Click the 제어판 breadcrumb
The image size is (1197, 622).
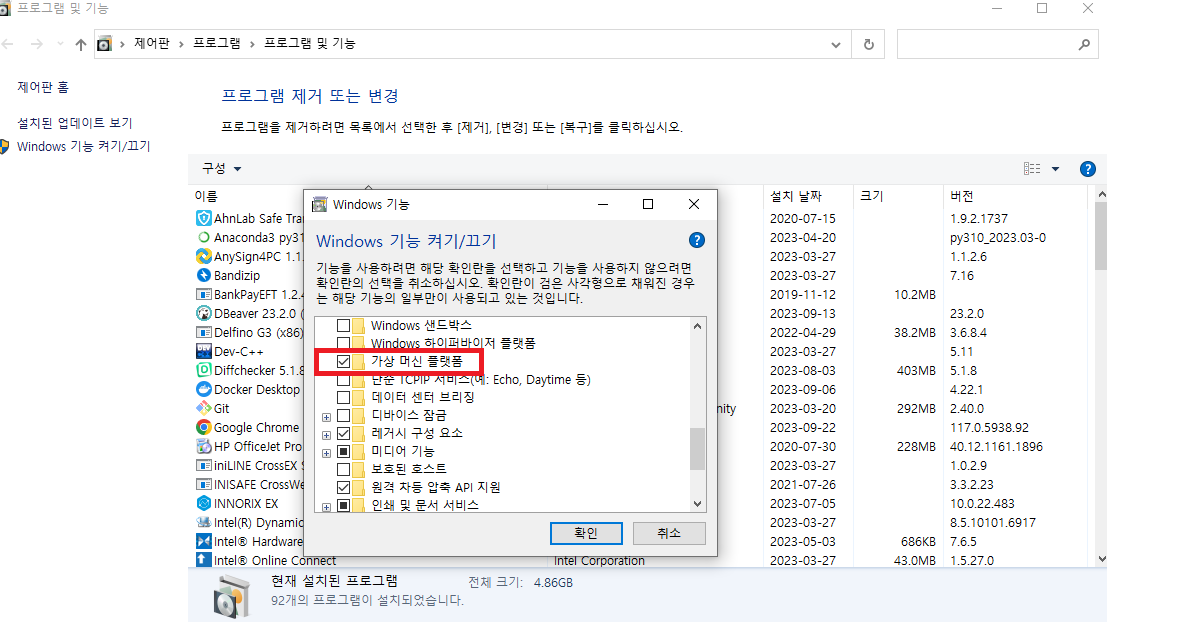tap(152, 44)
